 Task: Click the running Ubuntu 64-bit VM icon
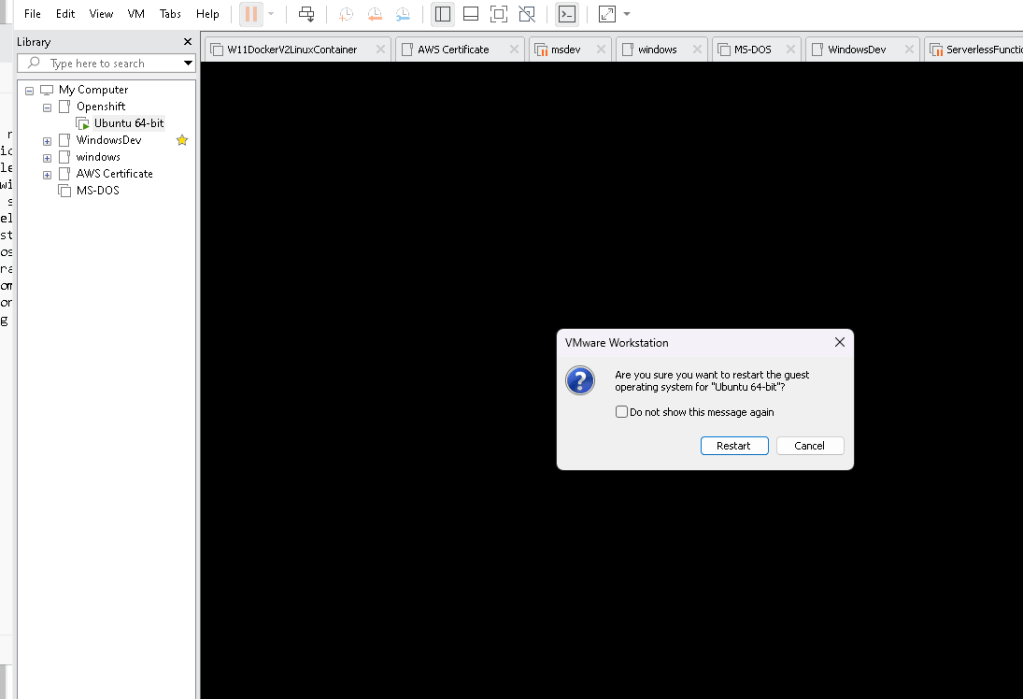click(82, 123)
